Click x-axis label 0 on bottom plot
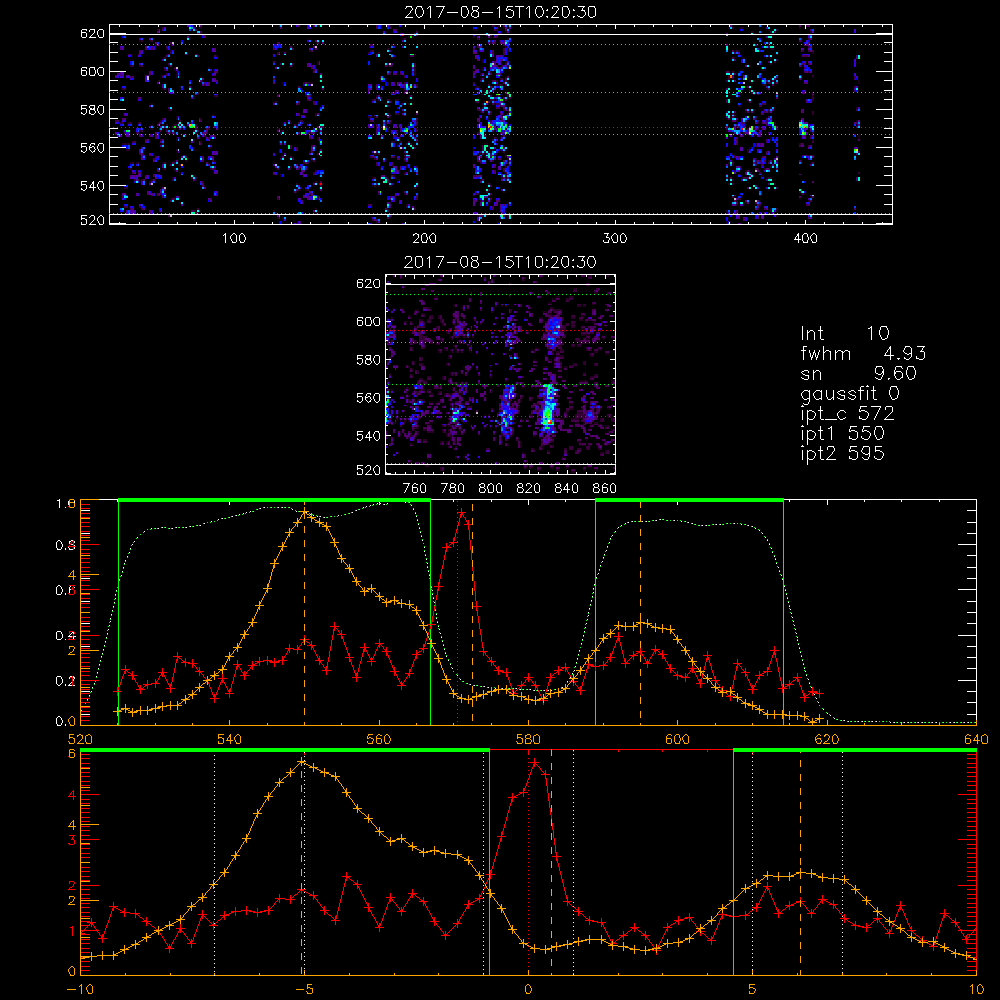The height and width of the screenshot is (1000, 1000). 528,989
